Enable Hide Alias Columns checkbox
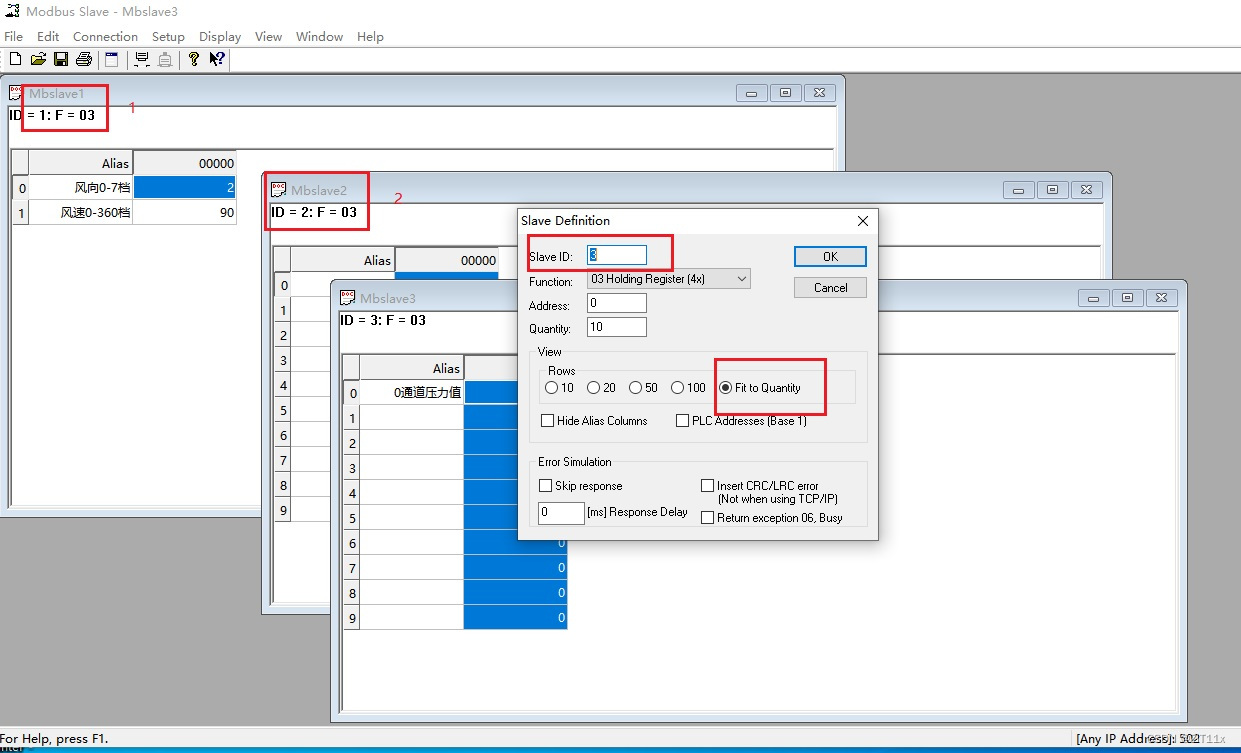 (x=547, y=421)
